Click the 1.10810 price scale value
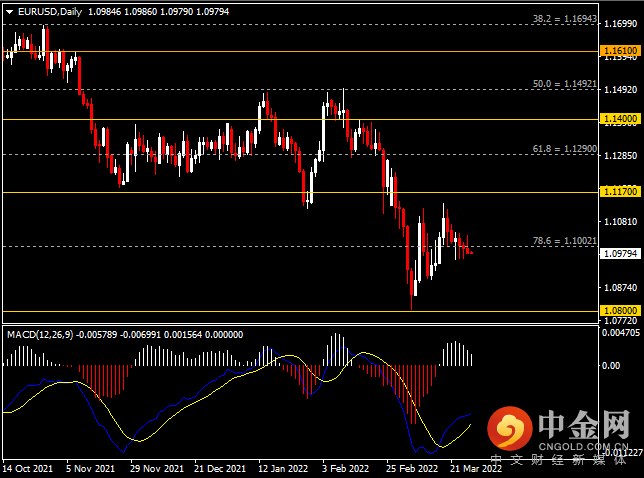The height and width of the screenshot is (478, 644). coord(621,222)
